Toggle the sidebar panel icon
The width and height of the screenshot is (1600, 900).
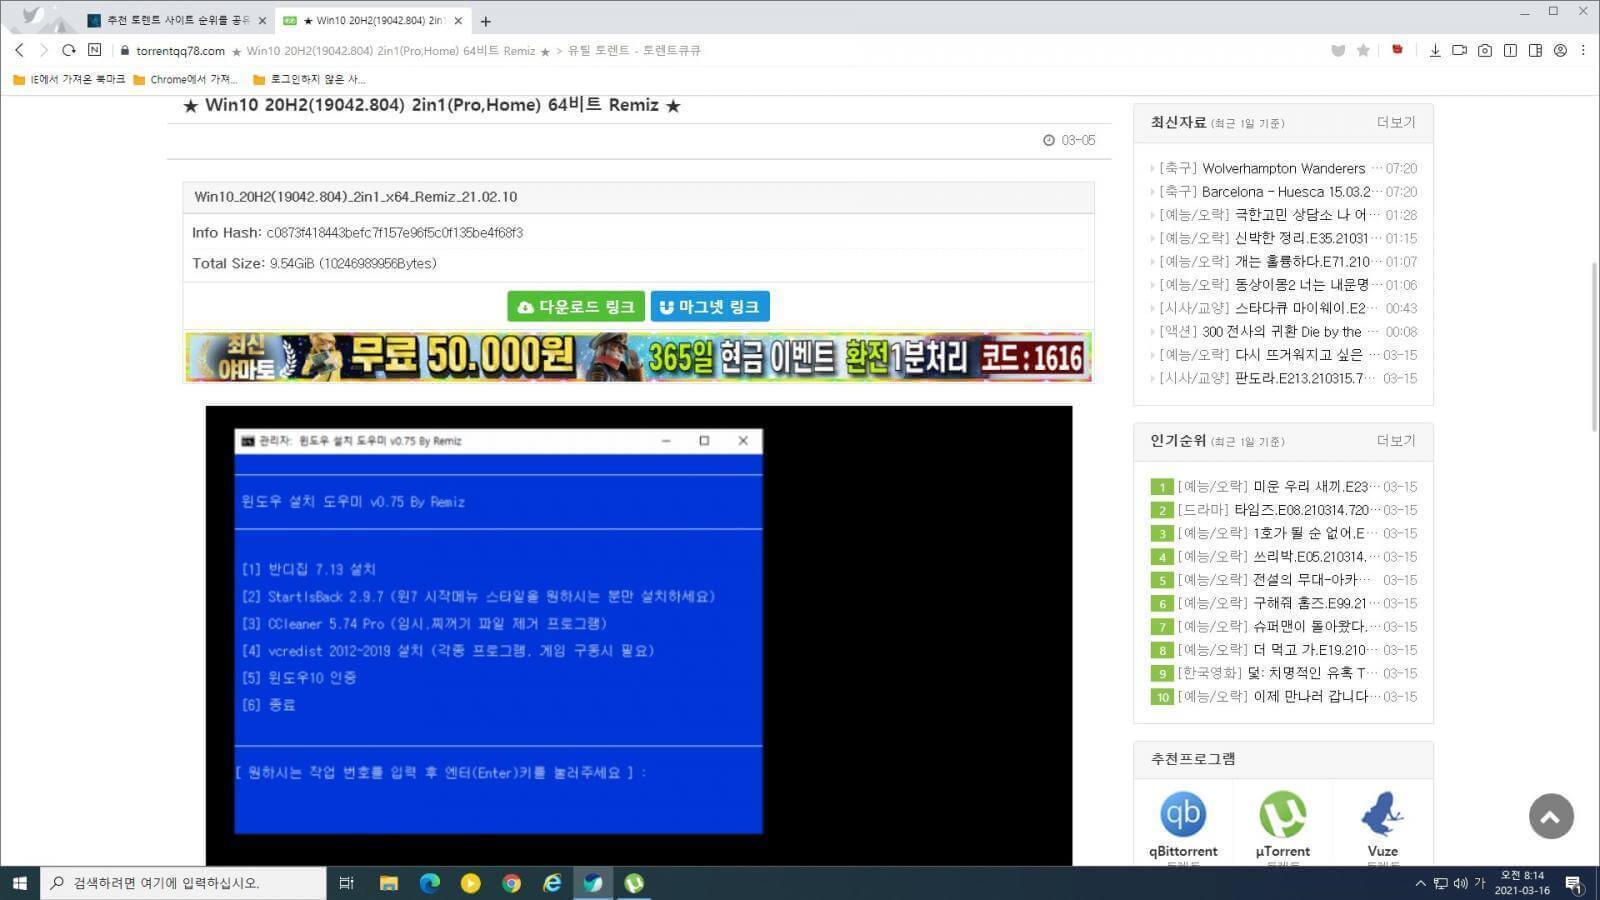(1535, 50)
